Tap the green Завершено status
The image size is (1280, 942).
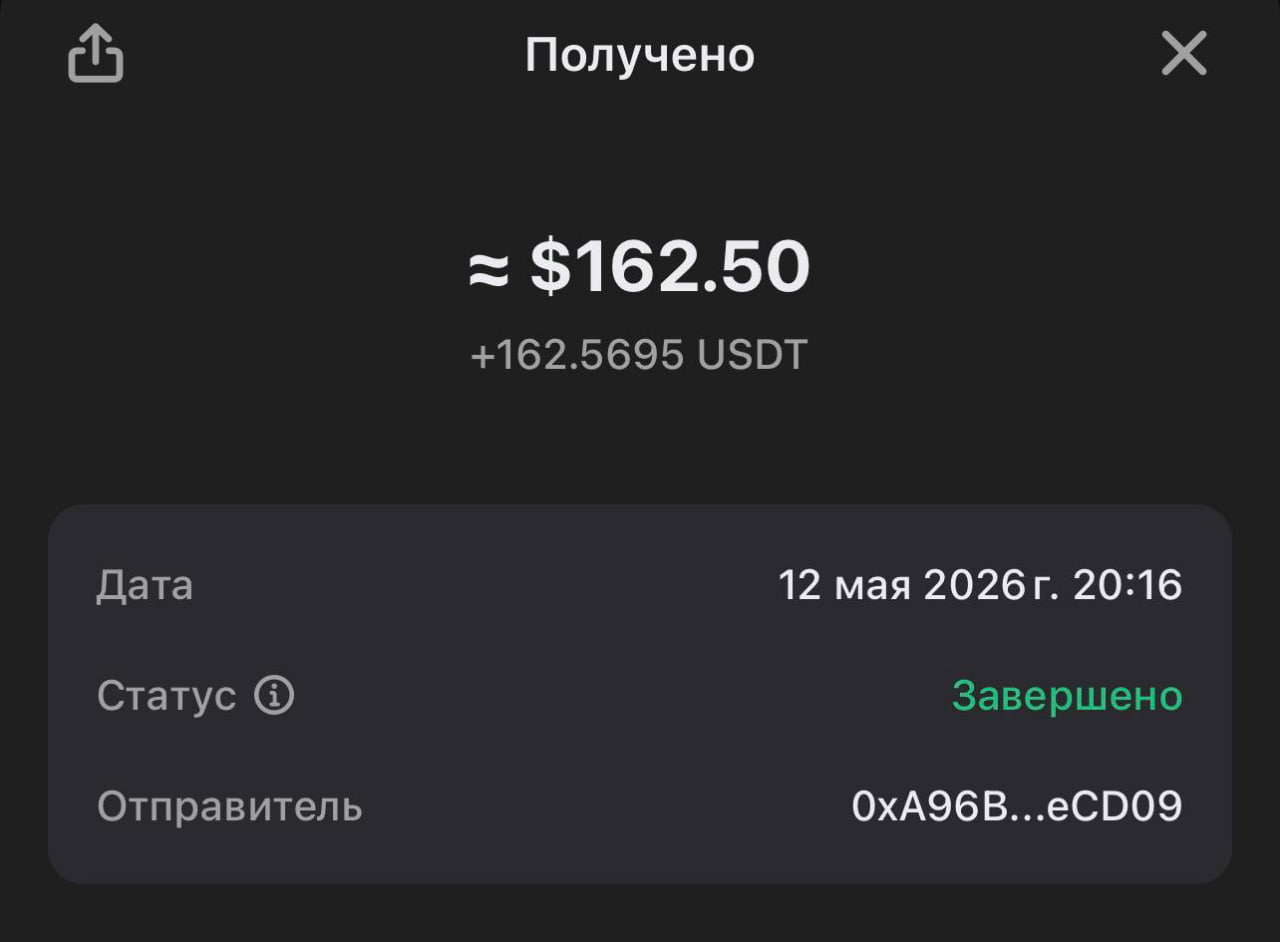click(1067, 695)
